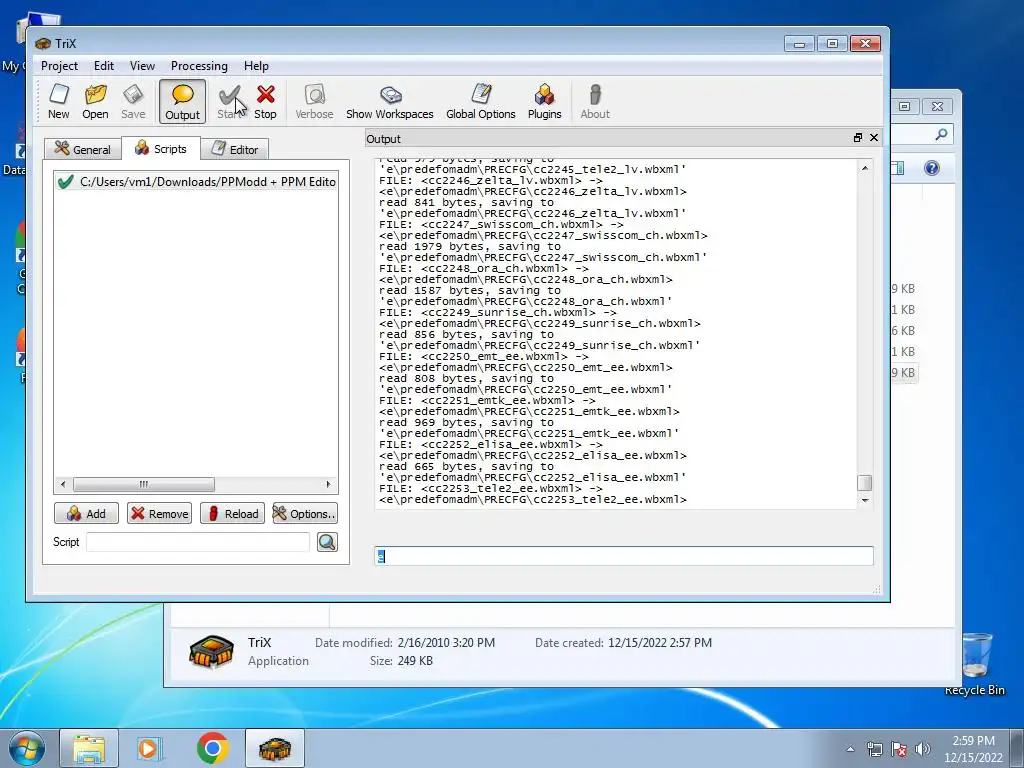Click the TriX application icon in Explorer details

[211, 651]
